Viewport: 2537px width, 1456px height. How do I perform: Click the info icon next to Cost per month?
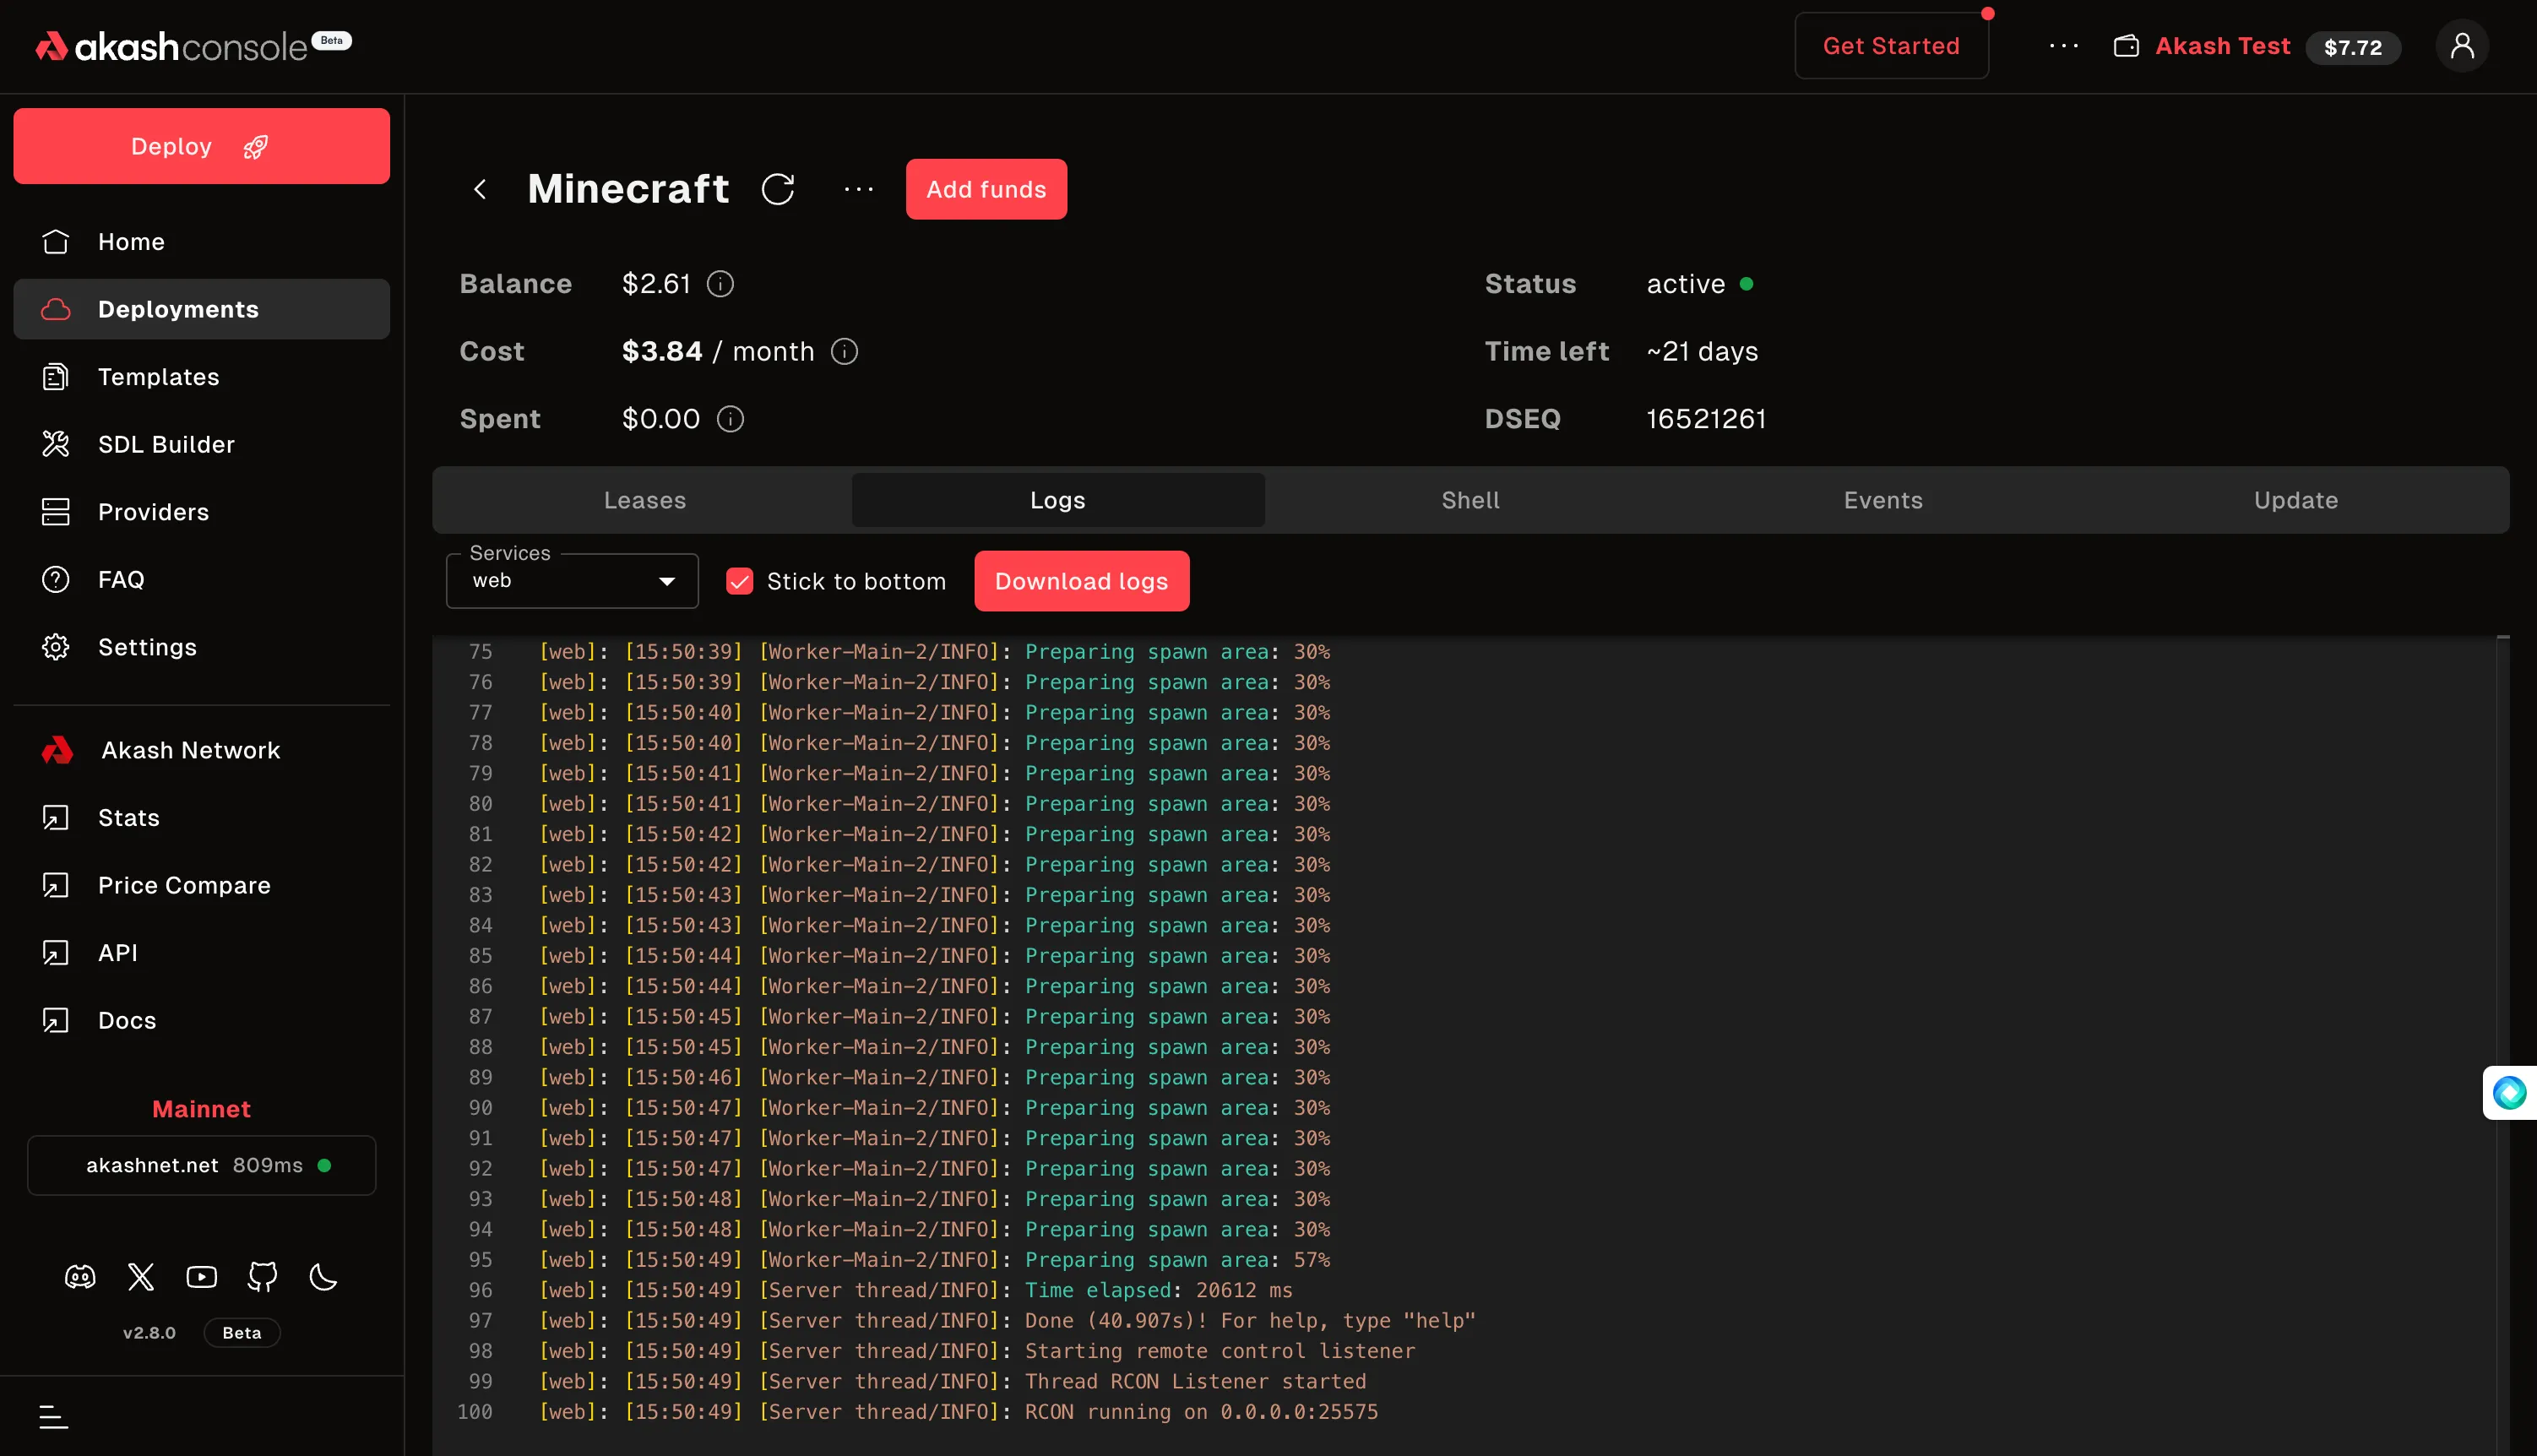point(844,352)
